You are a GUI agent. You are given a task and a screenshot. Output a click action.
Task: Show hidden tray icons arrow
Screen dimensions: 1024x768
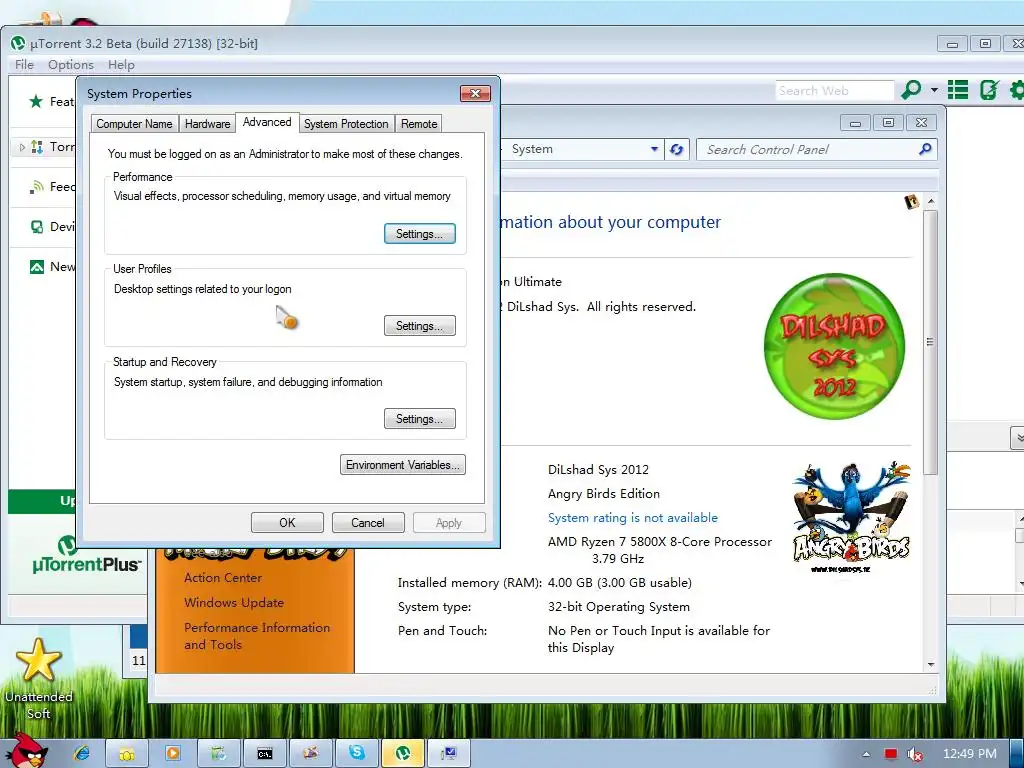[x=866, y=754]
